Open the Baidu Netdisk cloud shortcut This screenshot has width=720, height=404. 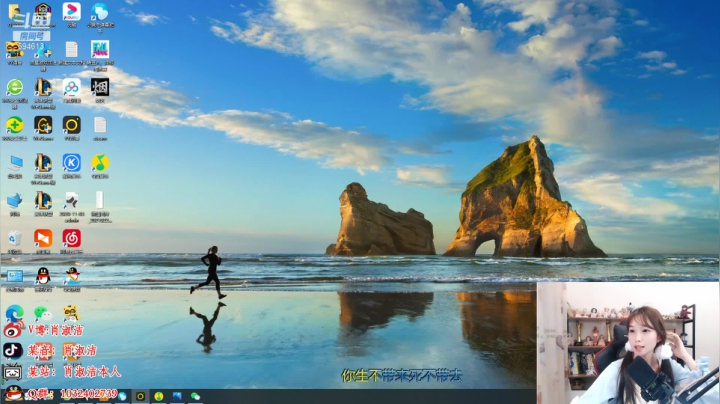point(72,87)
